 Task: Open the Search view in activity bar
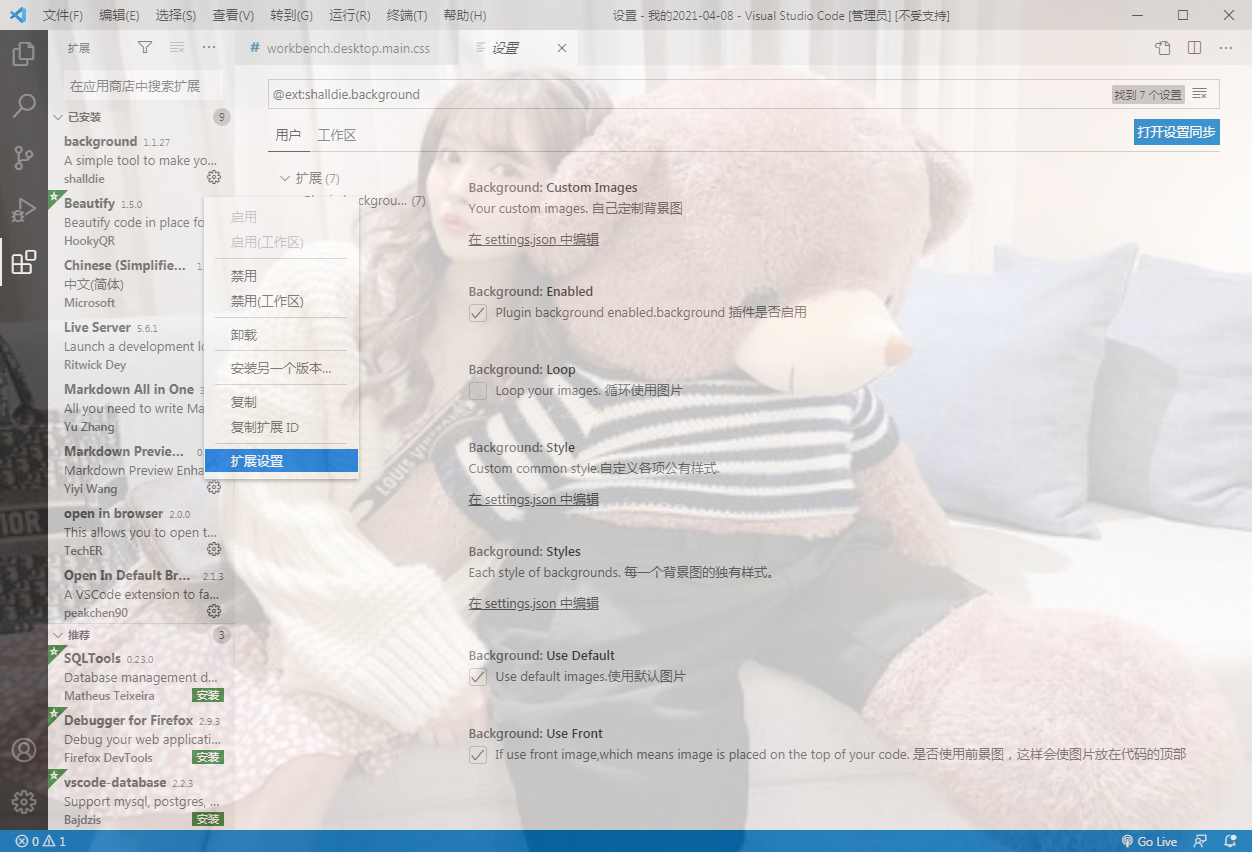click(x=24, y=105)
